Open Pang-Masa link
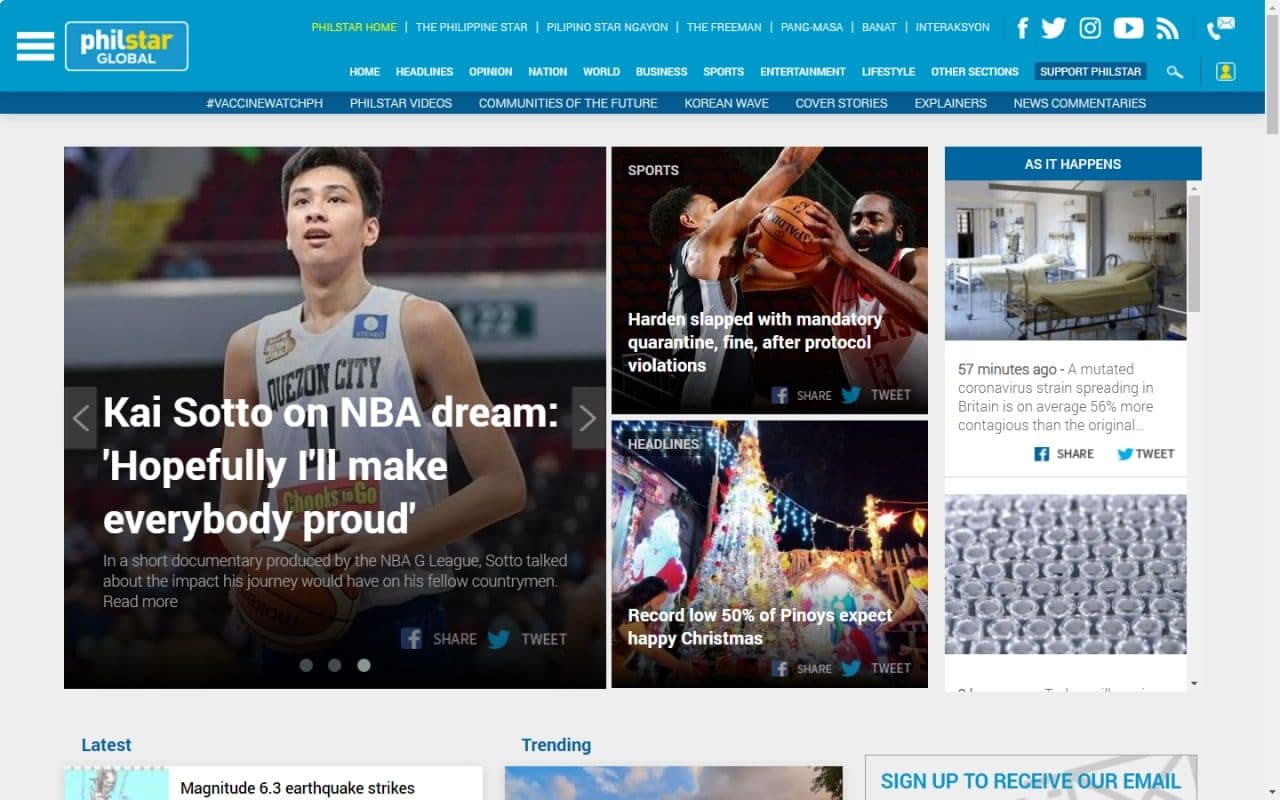 point(812,27)
